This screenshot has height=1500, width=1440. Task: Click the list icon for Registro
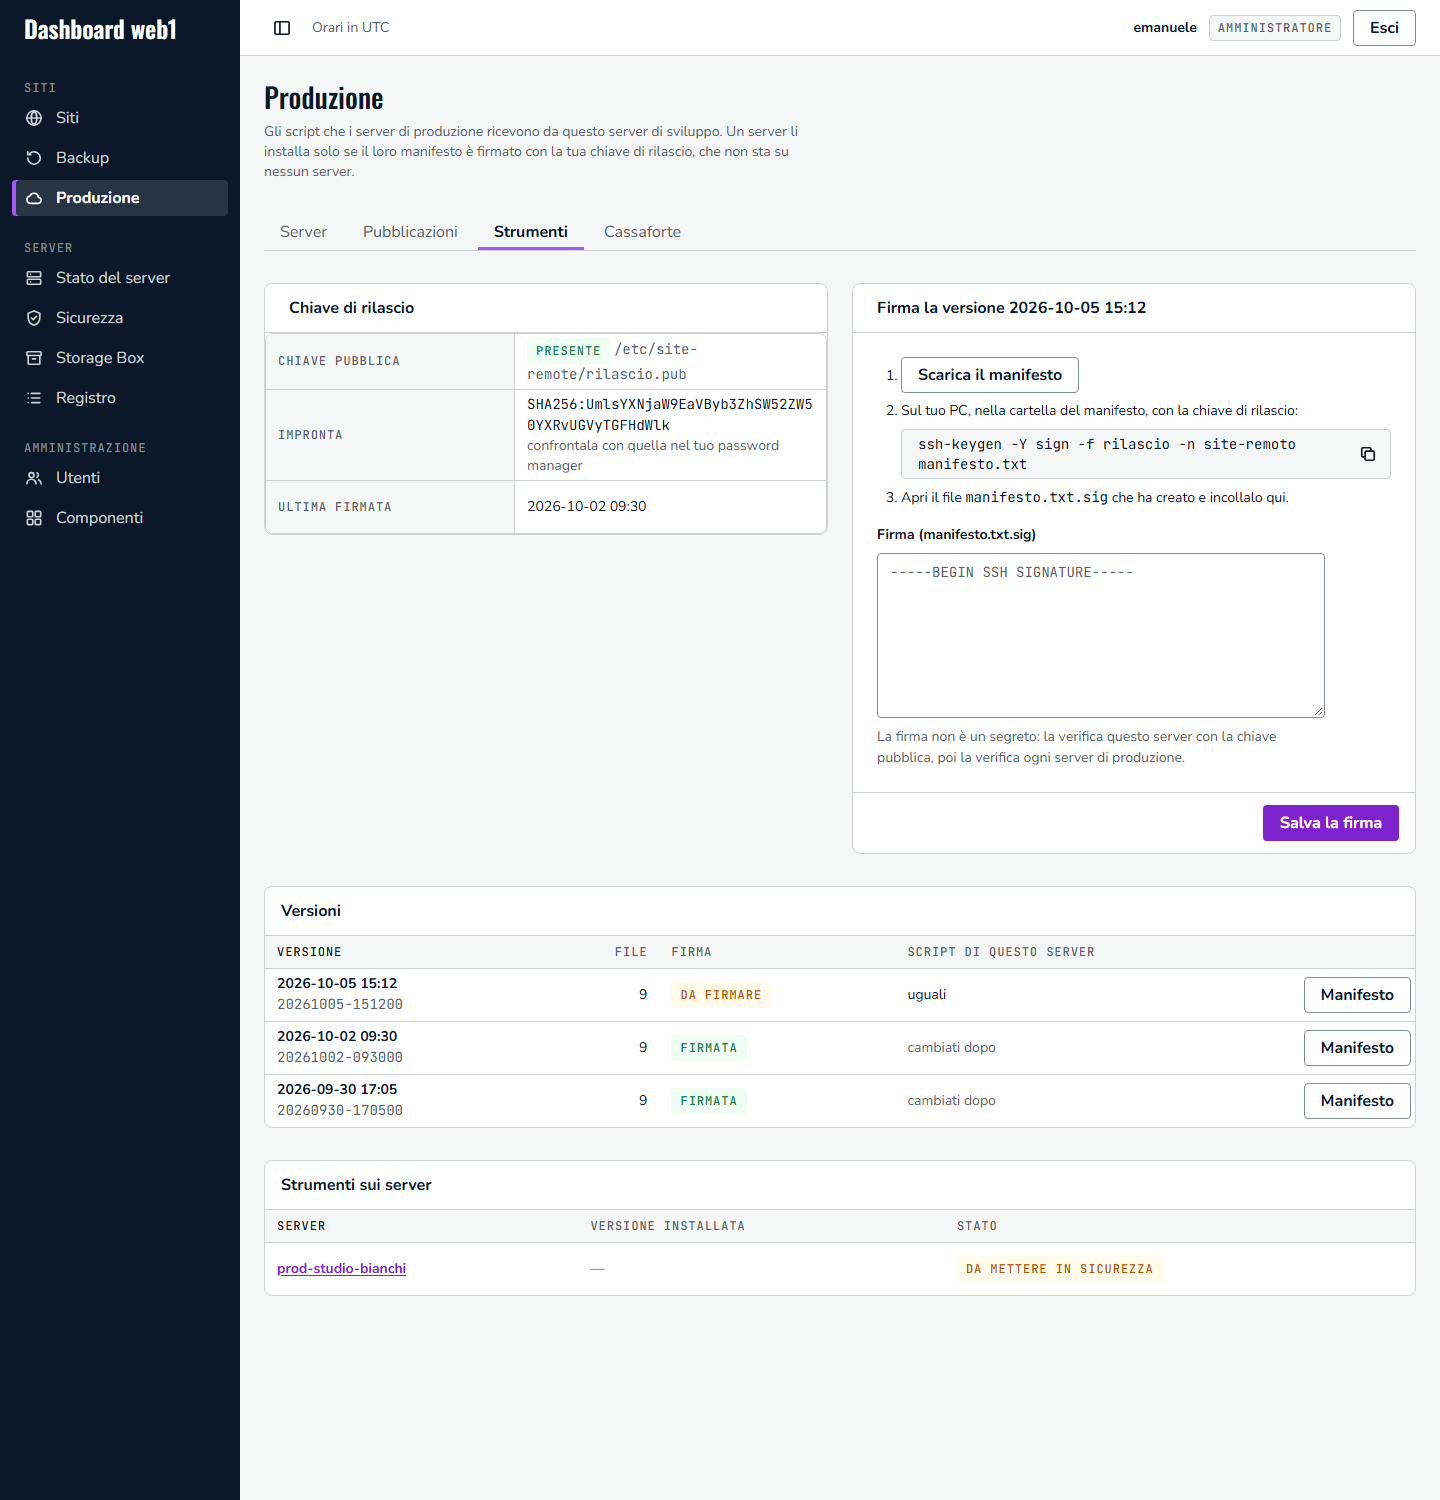click(34, 398)
